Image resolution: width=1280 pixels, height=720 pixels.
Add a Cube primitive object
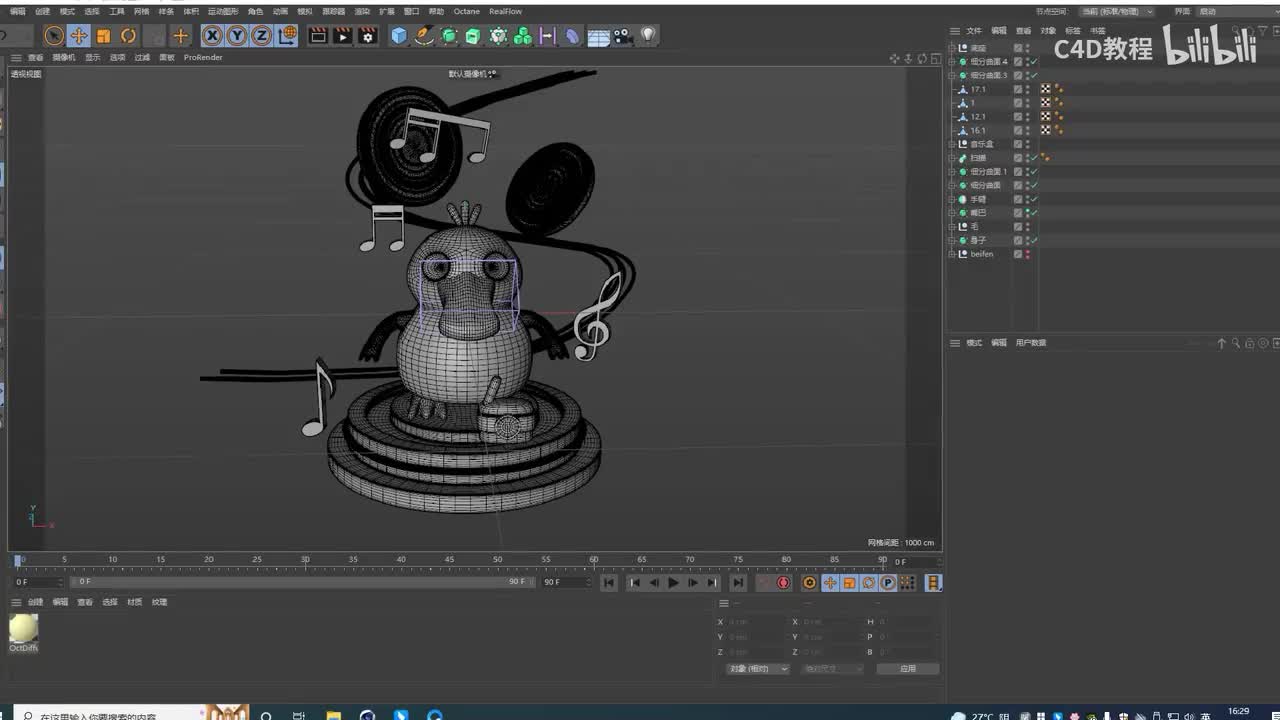click(x=399, y=36)
